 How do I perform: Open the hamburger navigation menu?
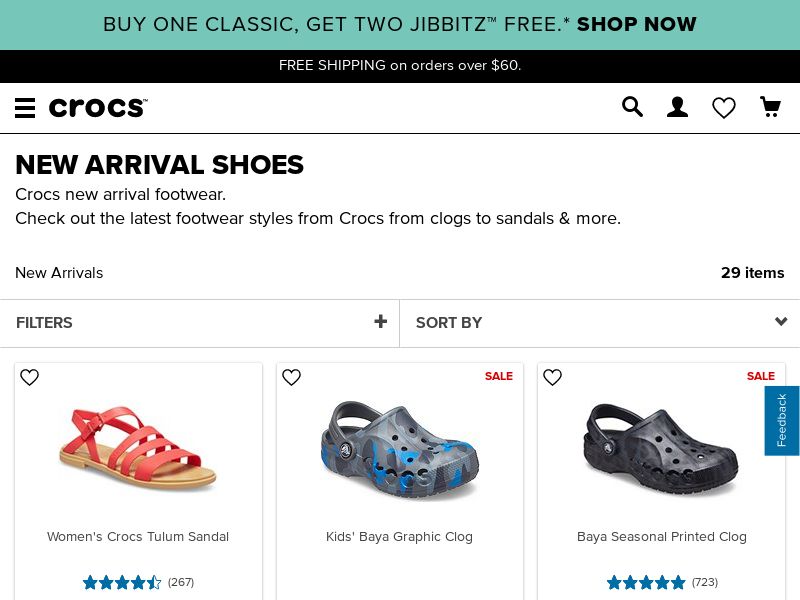point(25,108)
